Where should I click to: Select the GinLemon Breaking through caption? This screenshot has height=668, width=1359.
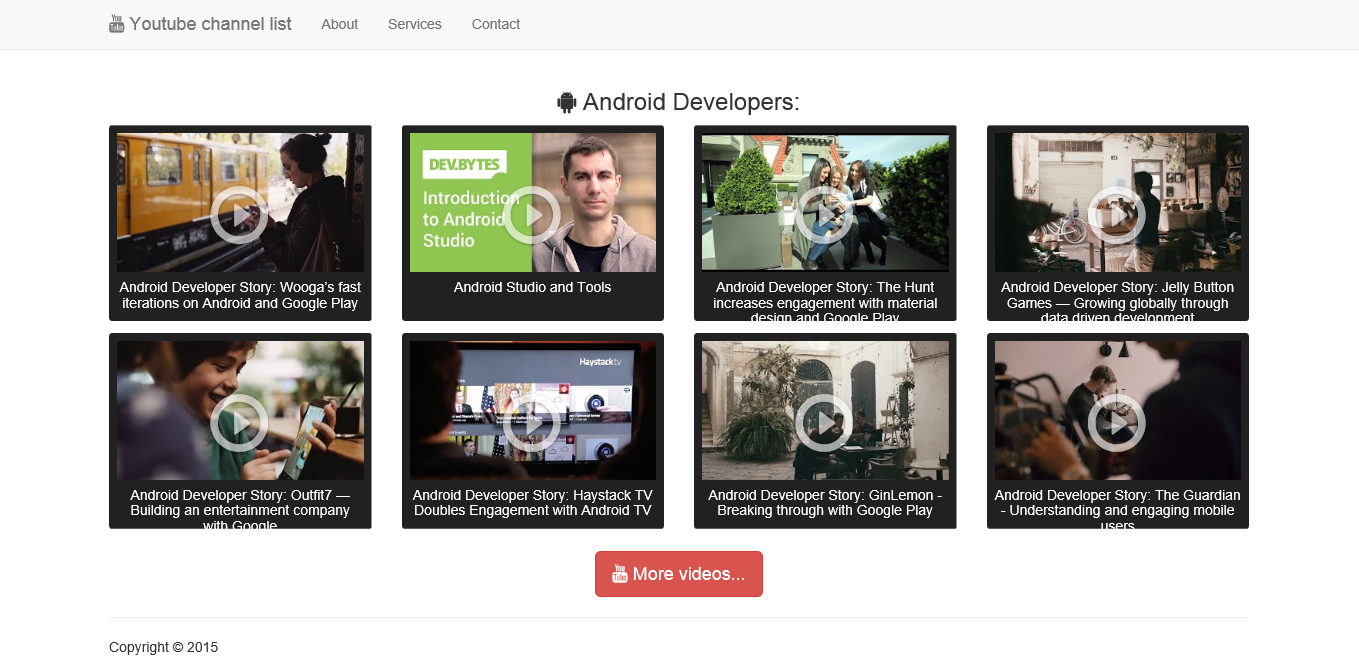[x=825, y=503]
